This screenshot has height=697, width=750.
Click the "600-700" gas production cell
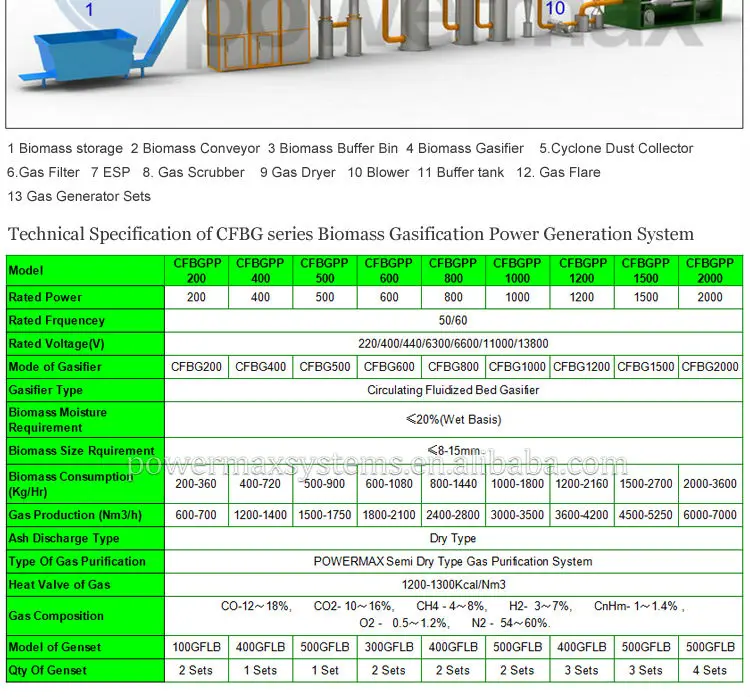[x=197, y=515]
